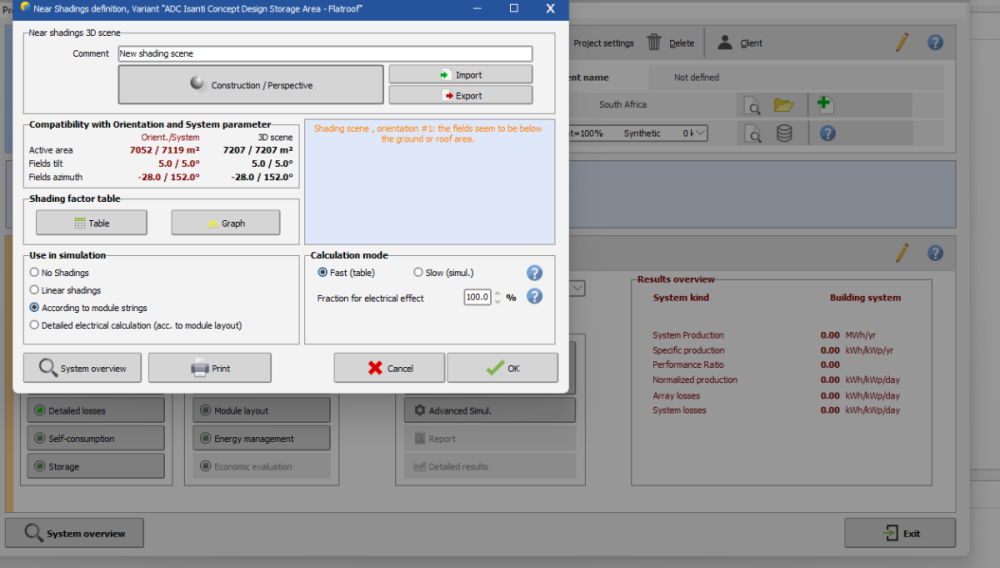Expand the Synthetic meteo file dropdown
1000x568 pixels.
pyautogui.click(x=701, y=133)
